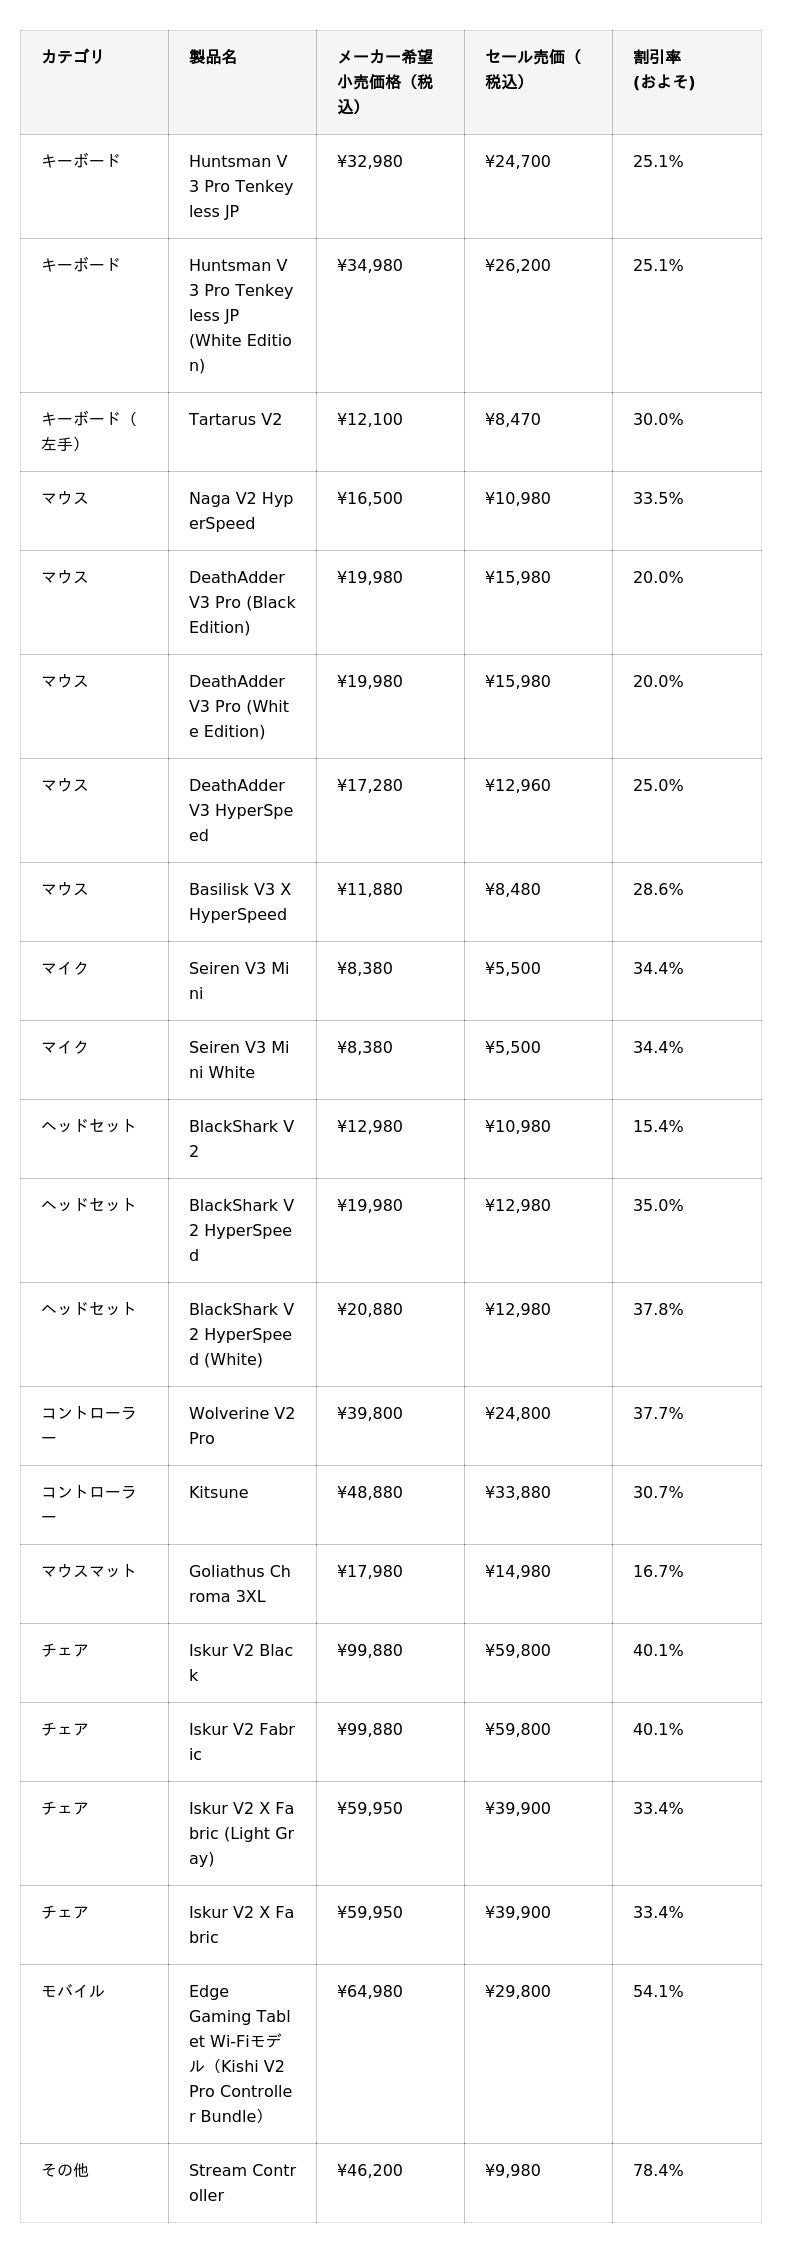Image resolution: width=800 pixels, height=2253 pixels.
Task: Click the Stream Controller product name
Action: [242, 2183]
